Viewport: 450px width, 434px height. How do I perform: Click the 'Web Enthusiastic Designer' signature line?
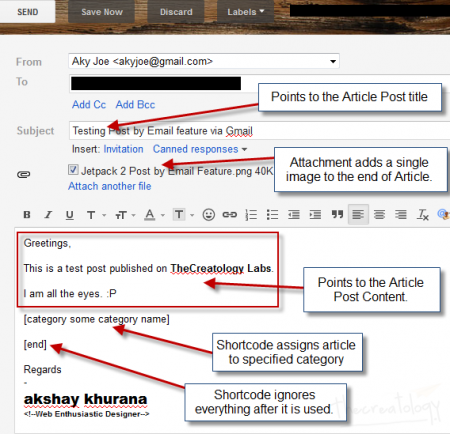[x=87, y=414]
